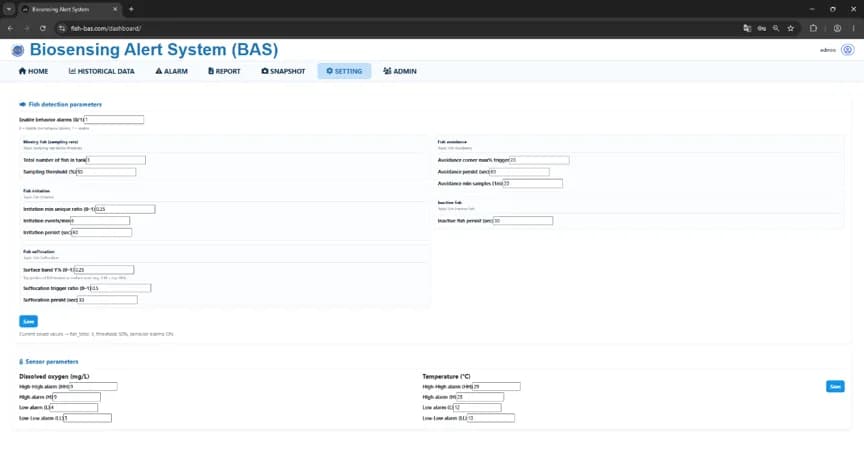Edit total number of fish field
The height and width of the screenshot is (464, 864).
116,160
